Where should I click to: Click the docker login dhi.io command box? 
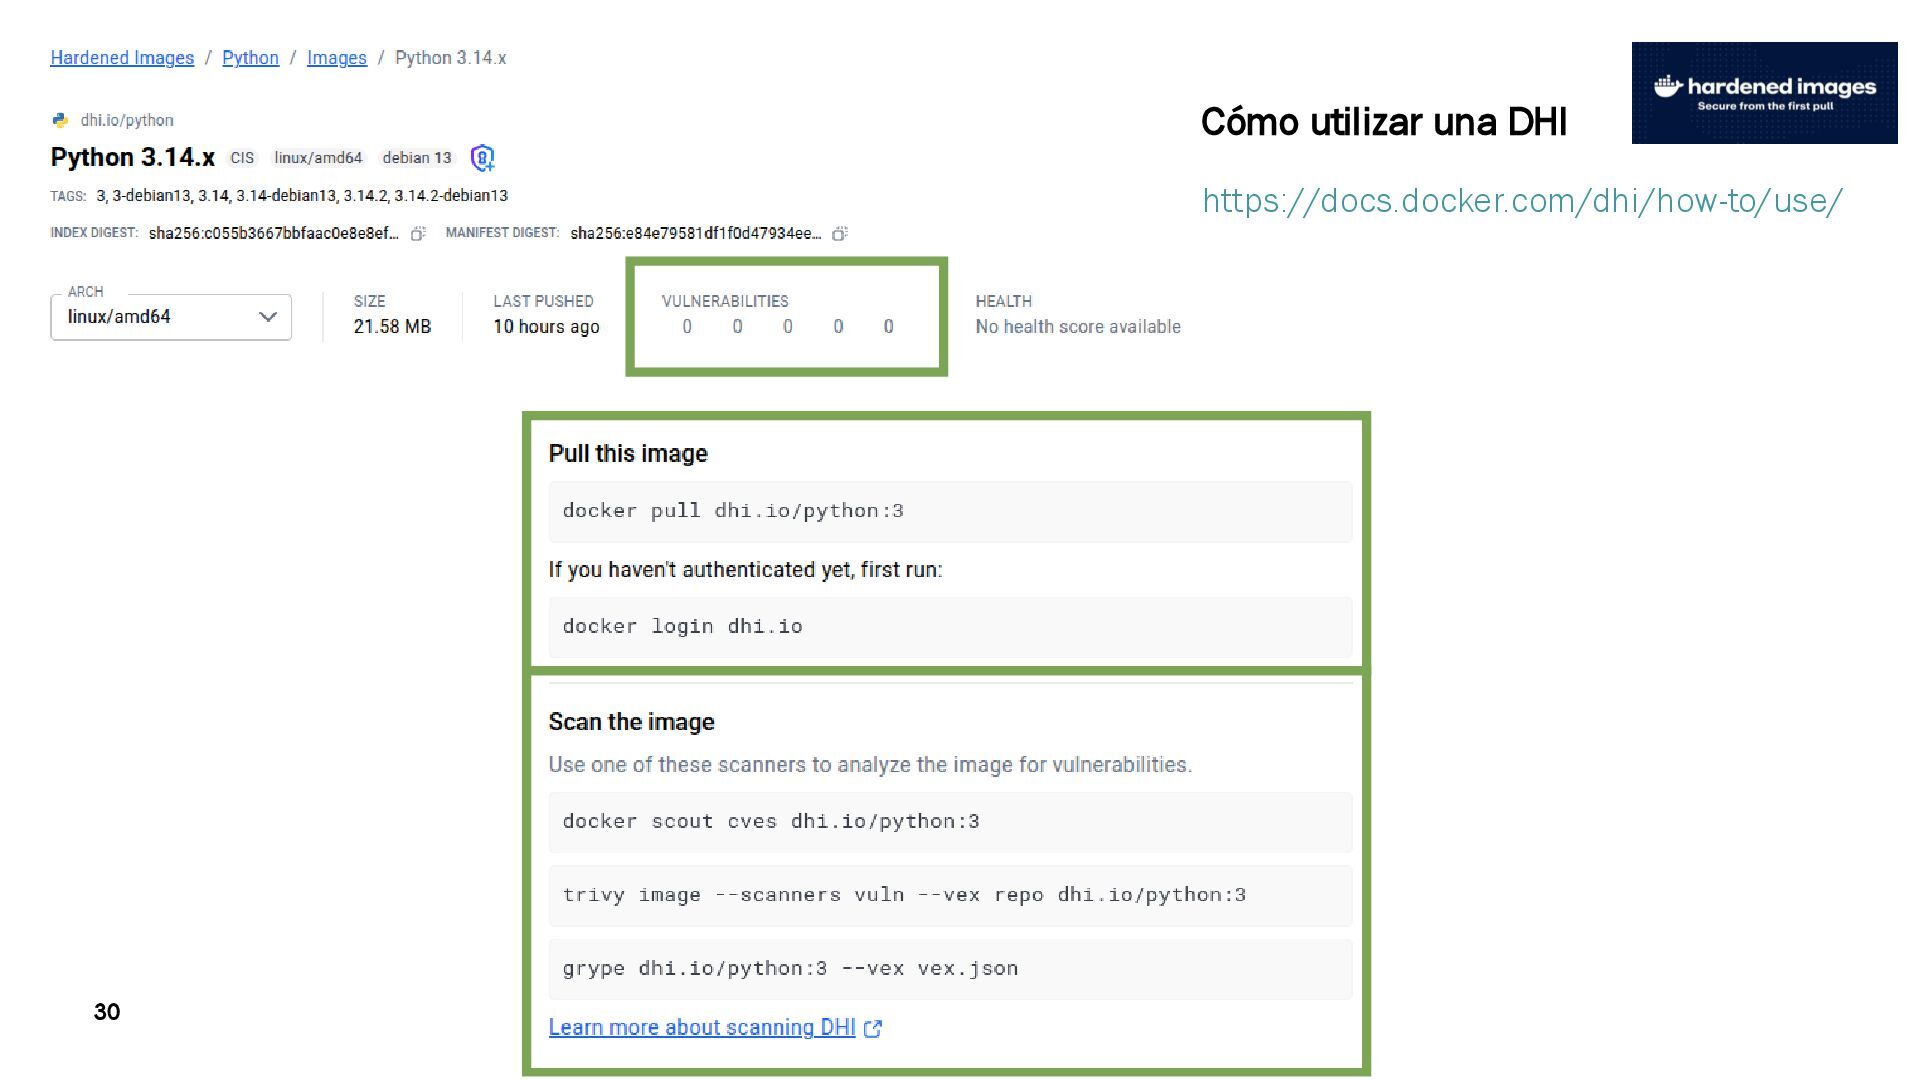950,627
